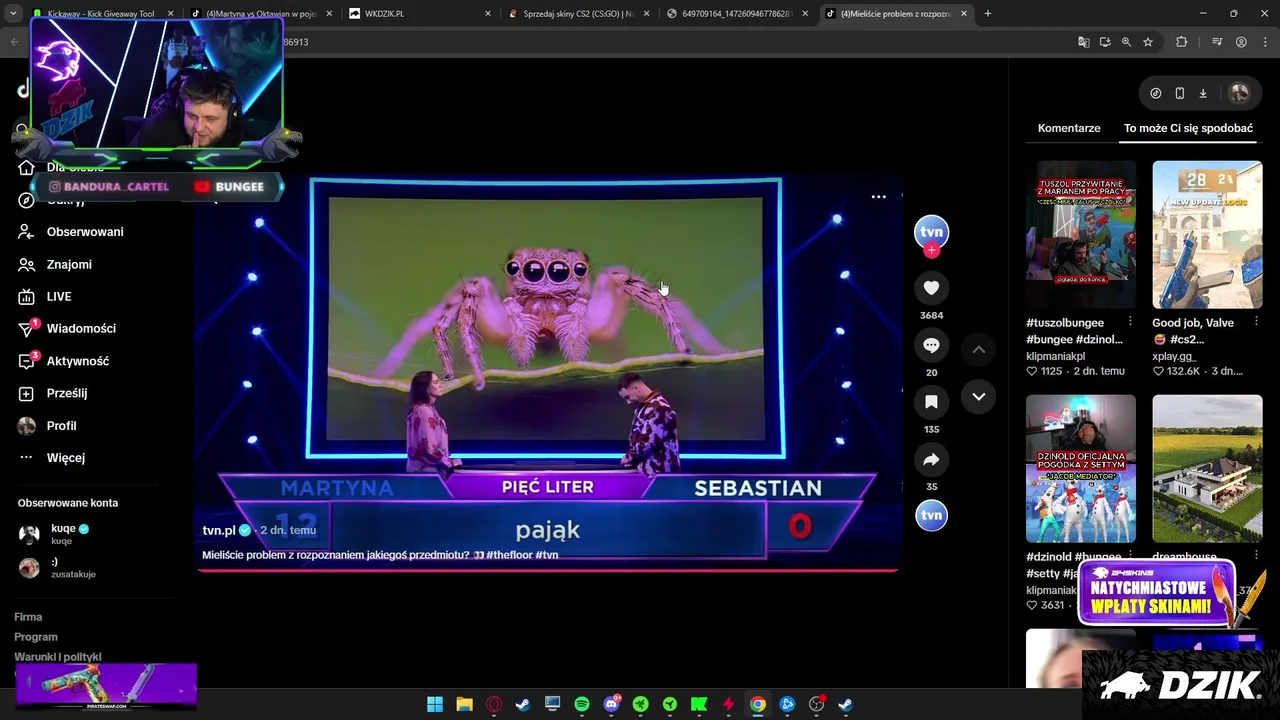Screen dimensions: 1280x720
Task: Expand Więcej menu in sidebar
Action: coord(65,457)
